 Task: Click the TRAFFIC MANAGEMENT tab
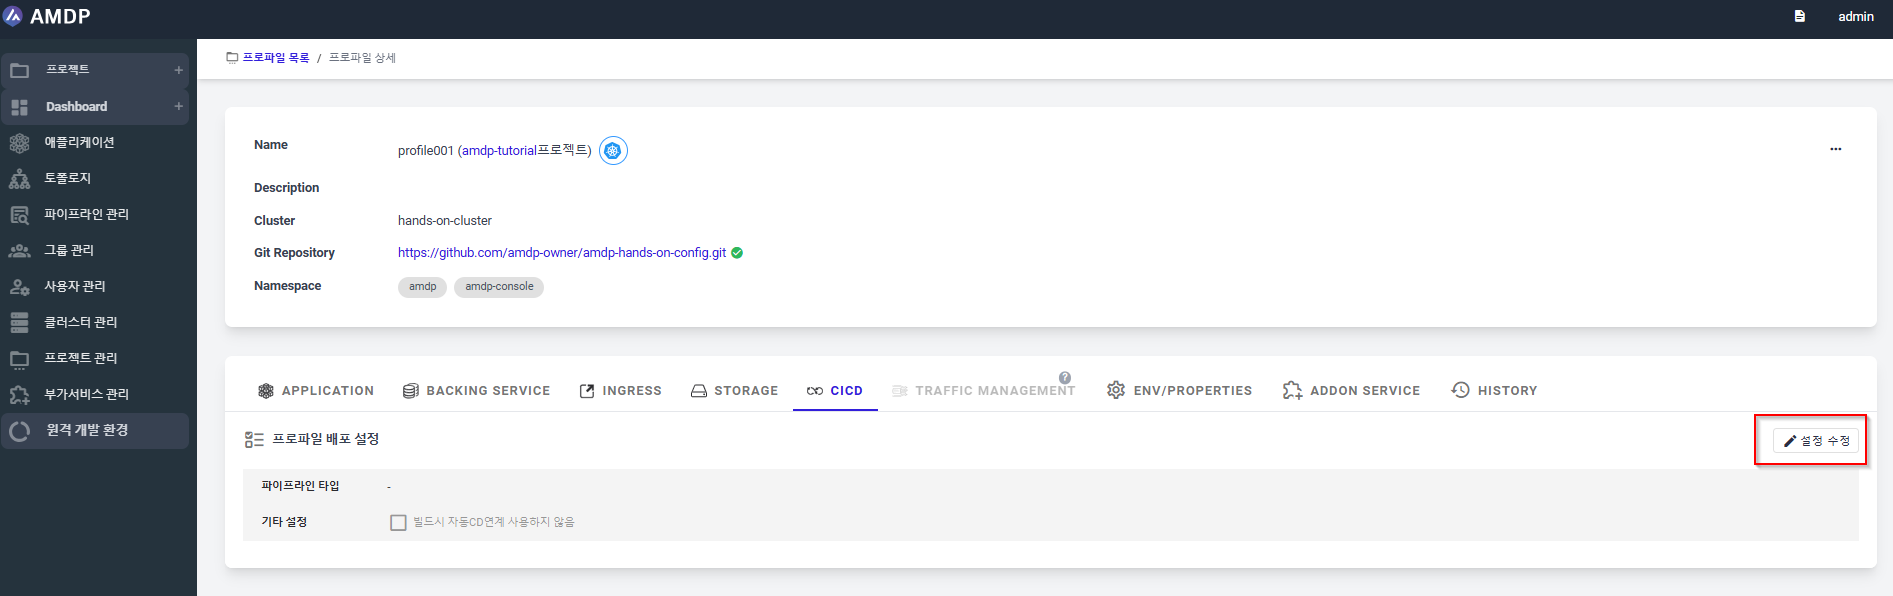click(x=984, y=391)
